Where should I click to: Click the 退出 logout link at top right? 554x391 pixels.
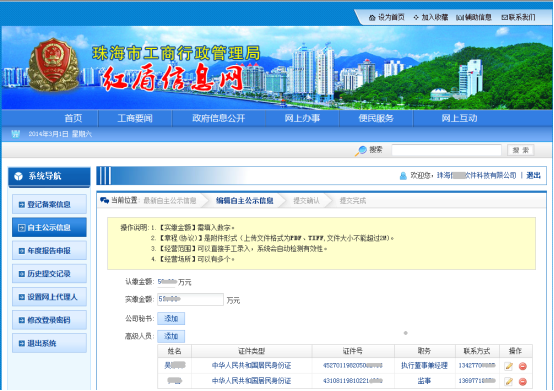click(534, 175)
